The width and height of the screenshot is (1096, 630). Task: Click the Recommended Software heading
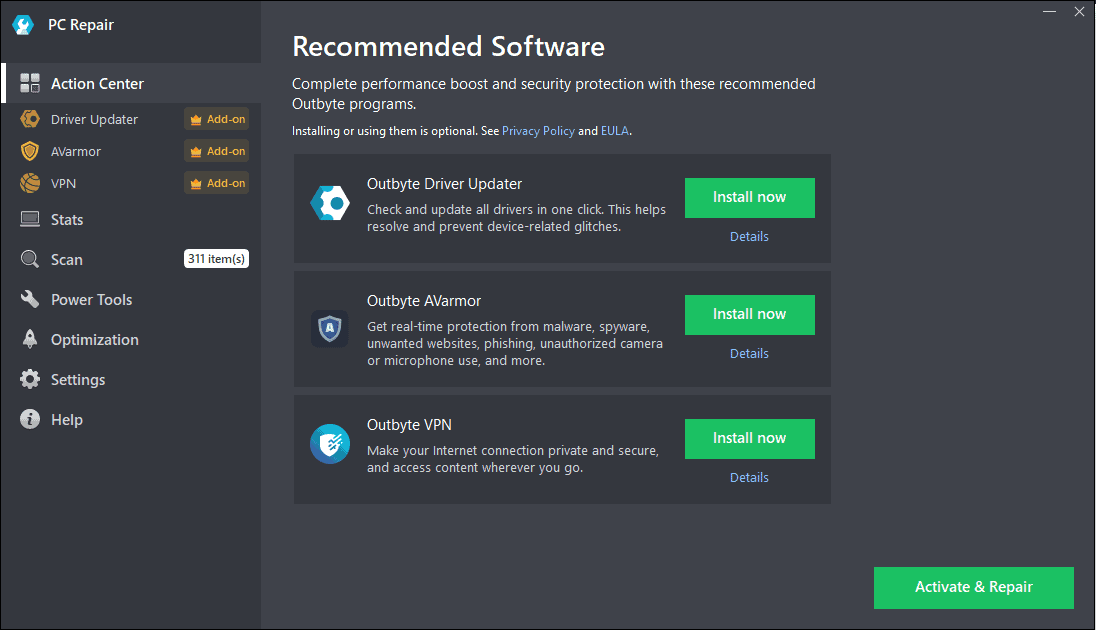coord(449,47)
